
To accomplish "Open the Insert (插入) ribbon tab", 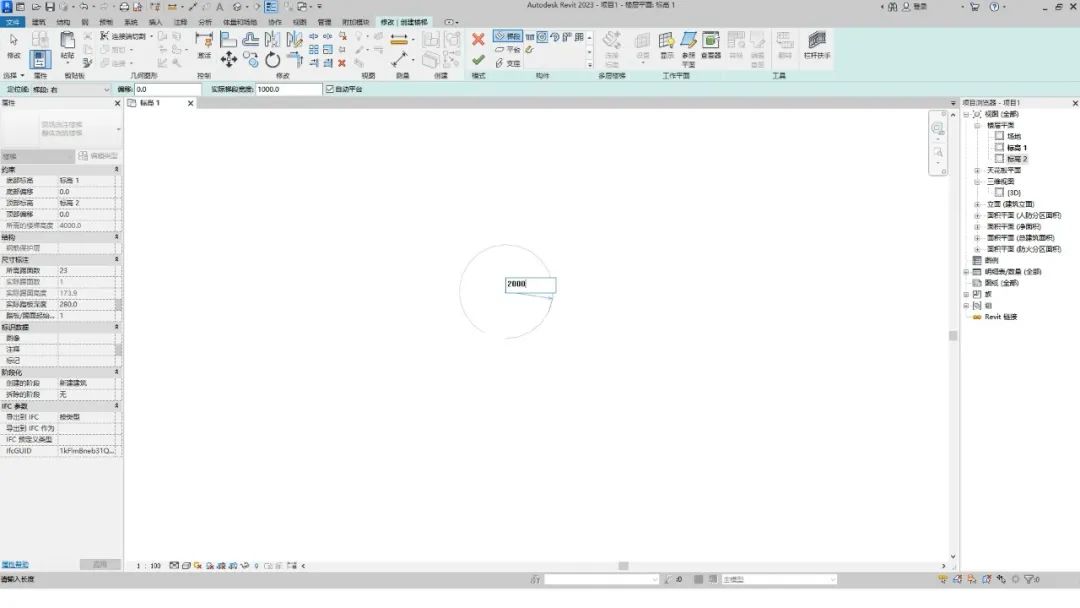I will 156,22.
